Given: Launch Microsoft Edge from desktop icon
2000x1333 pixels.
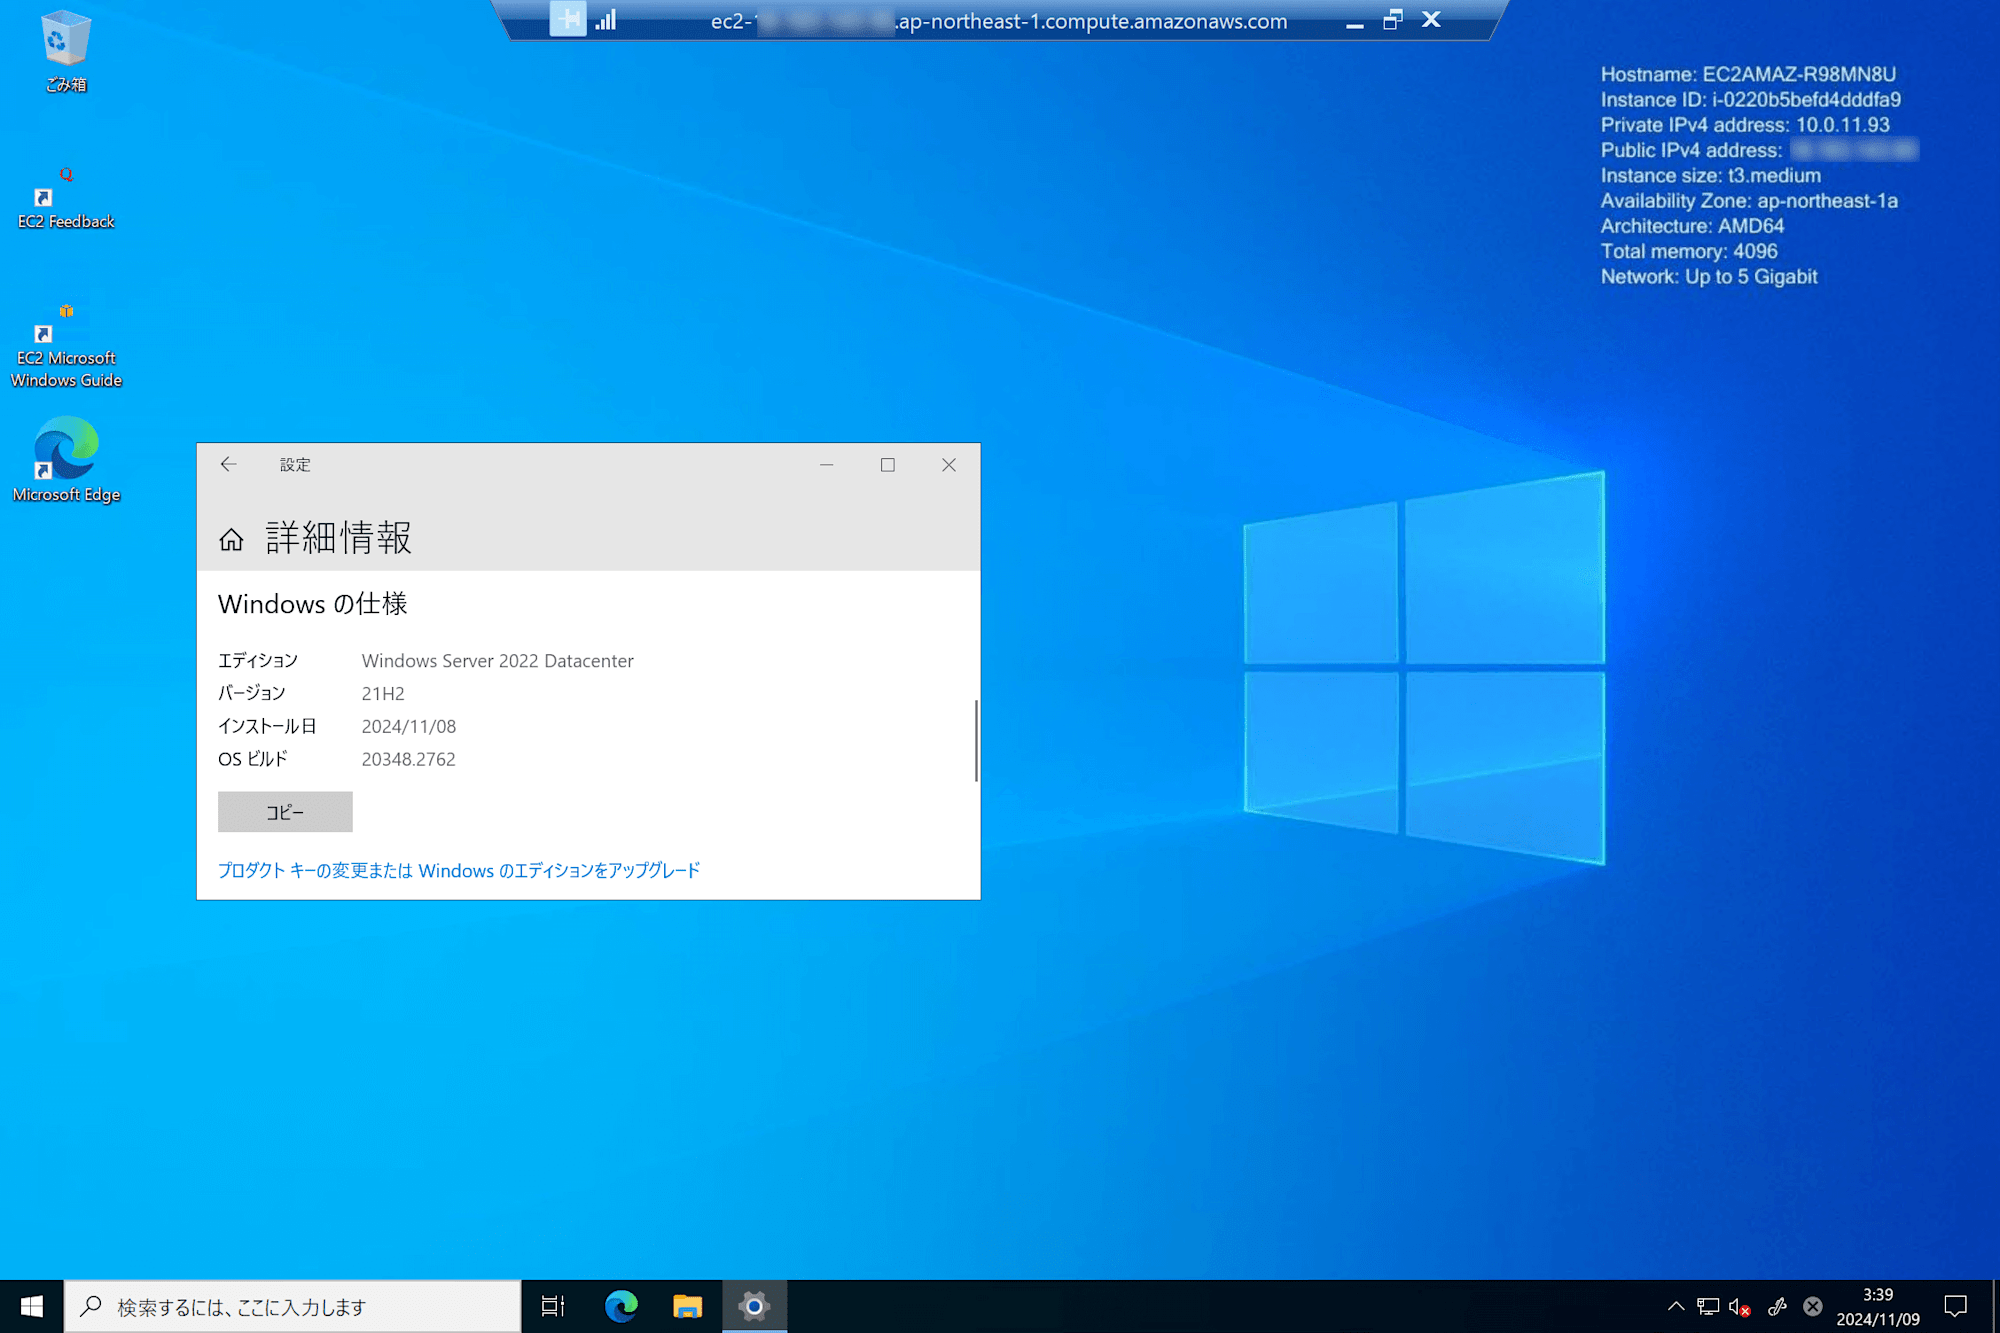Looking at the screenshot, I should point(66,460).
